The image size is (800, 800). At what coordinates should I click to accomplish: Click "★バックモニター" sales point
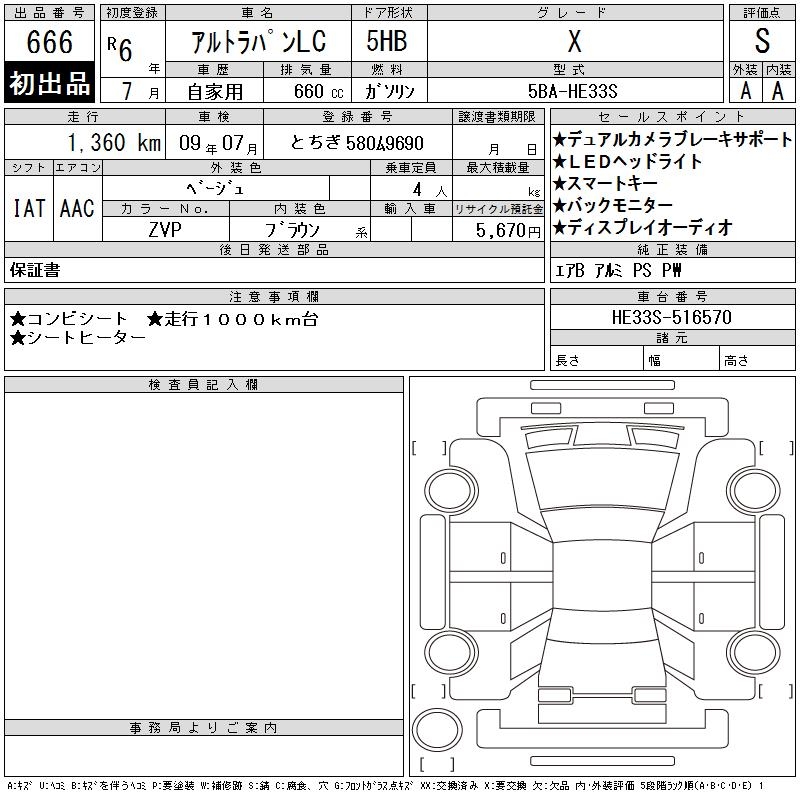613,205
